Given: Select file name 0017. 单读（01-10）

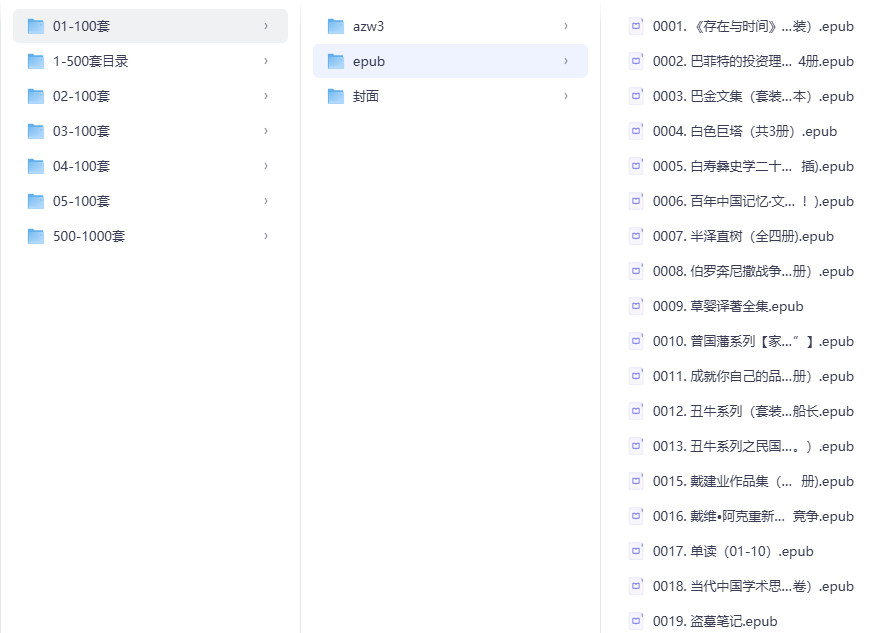Looking at the screenshot, I should pyautogui.click(x=733, y=551).
